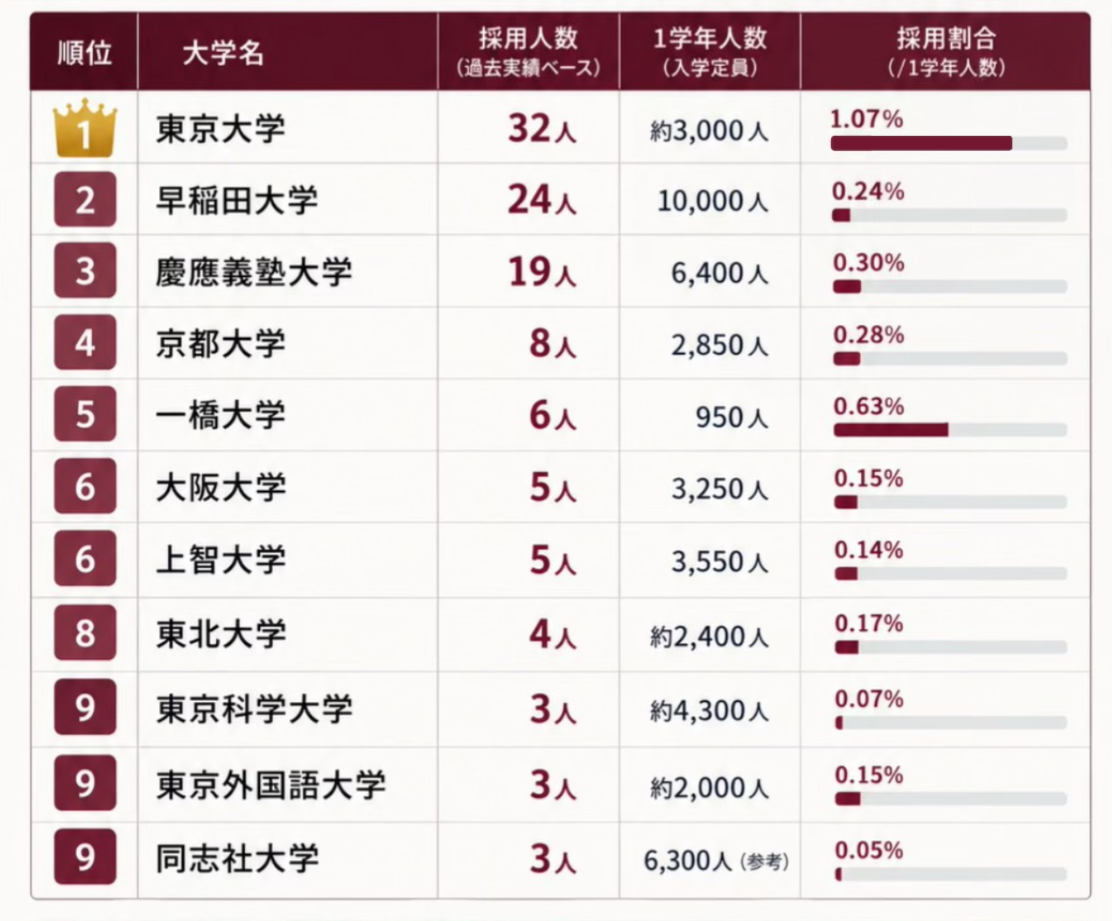Screen dimensions: 1112x921
Task: Select the 採用割合 column header
Action: (x=945, y=52)
